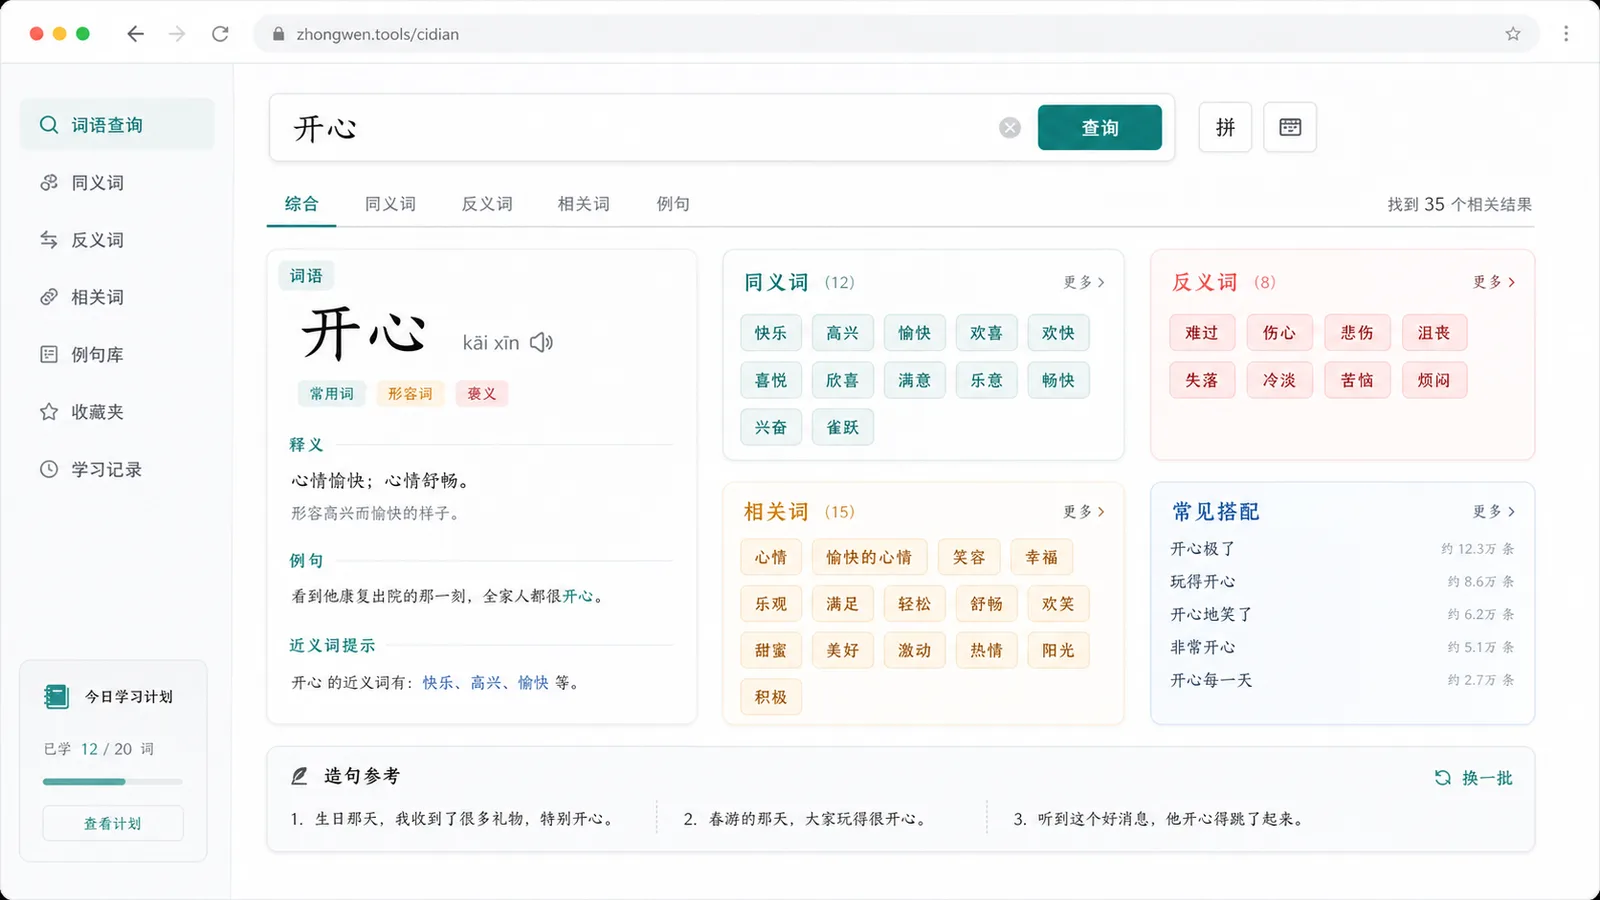Screen dimensions: 1600x900
Task: Click the 反义词 swap arrows sidebar icon
Action: click(49, 240)
